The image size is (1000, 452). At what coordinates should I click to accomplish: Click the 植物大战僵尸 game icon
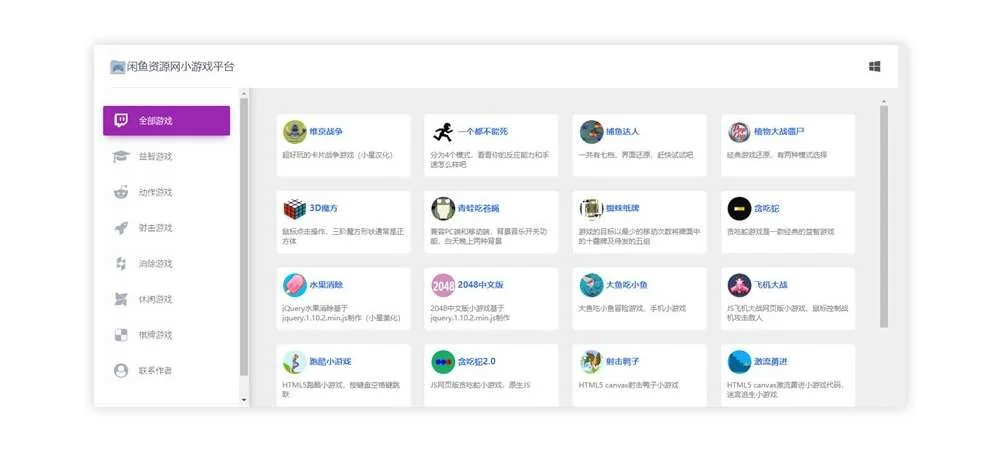[x=739, y=132]
